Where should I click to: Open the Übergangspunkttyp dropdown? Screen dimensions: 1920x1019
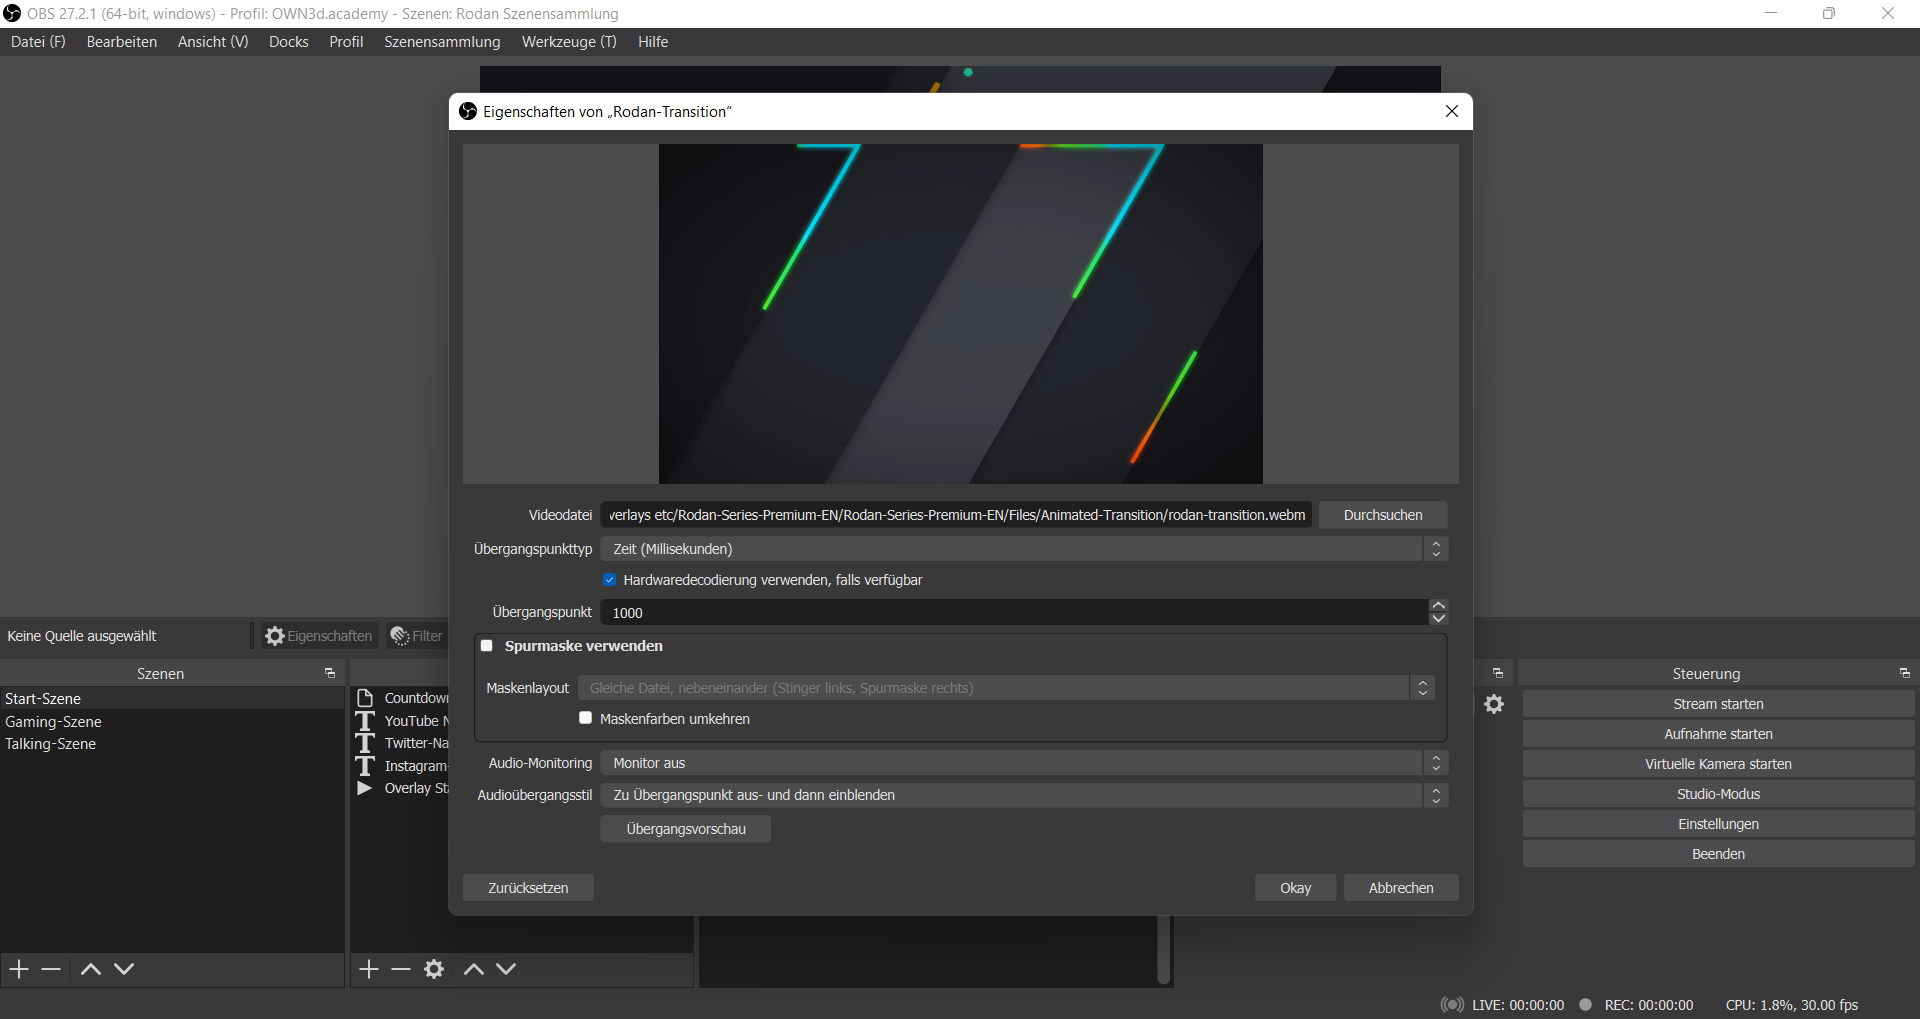pyautogui.click(x=1024, y=549)
